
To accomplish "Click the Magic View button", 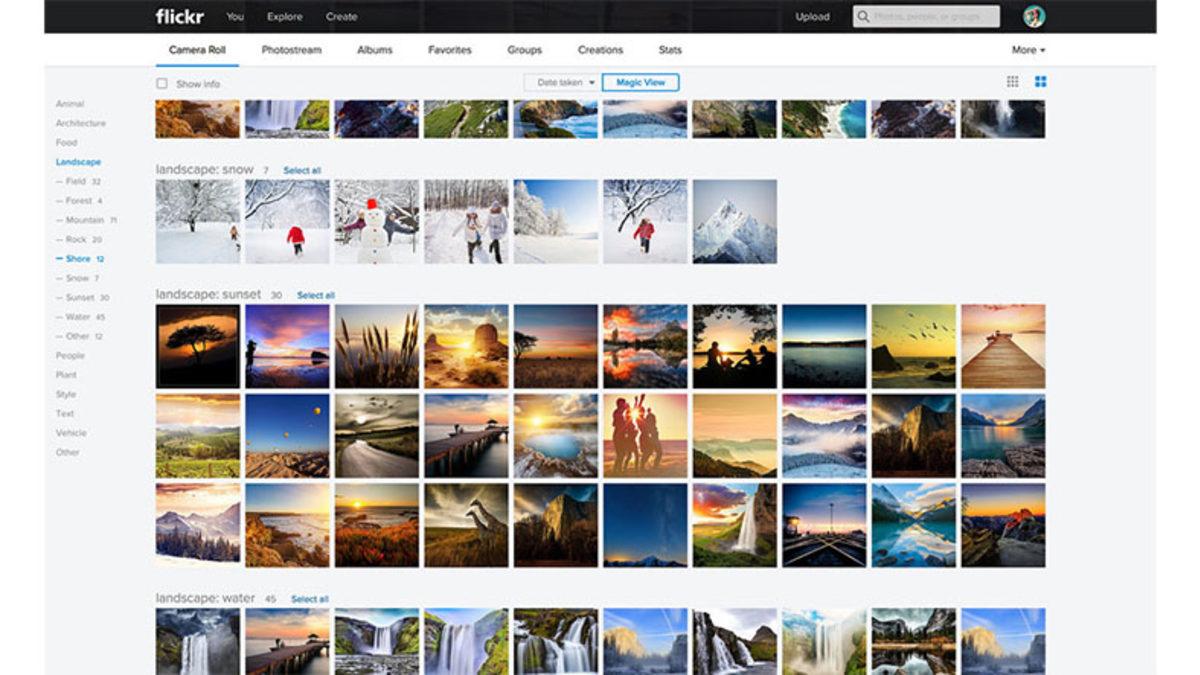I will (640, 83).
